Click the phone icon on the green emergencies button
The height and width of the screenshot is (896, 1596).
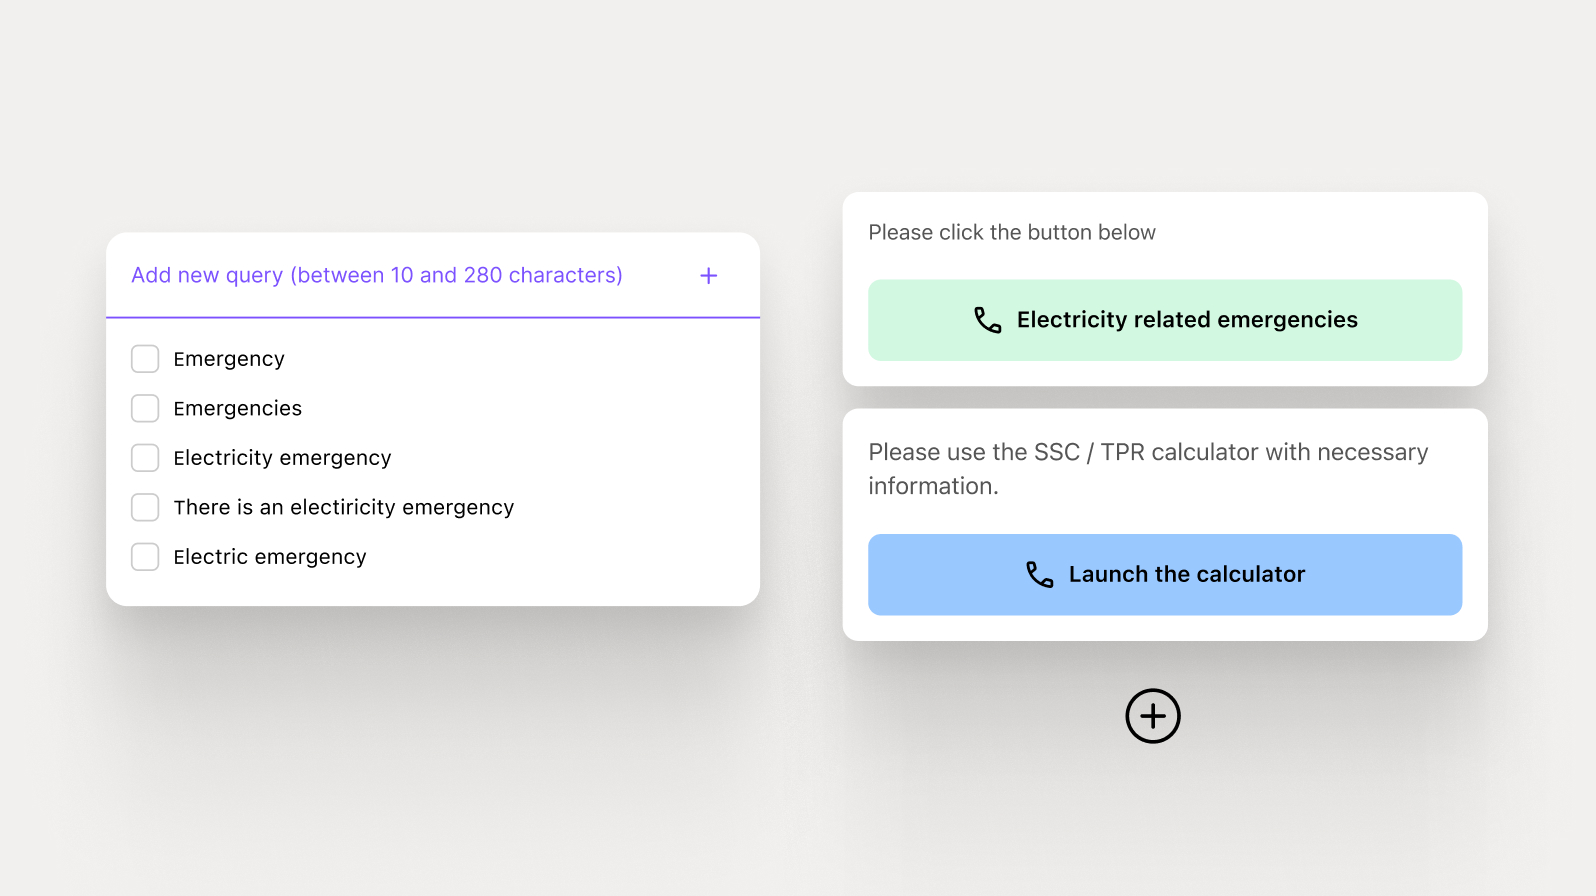click(988, 320)
